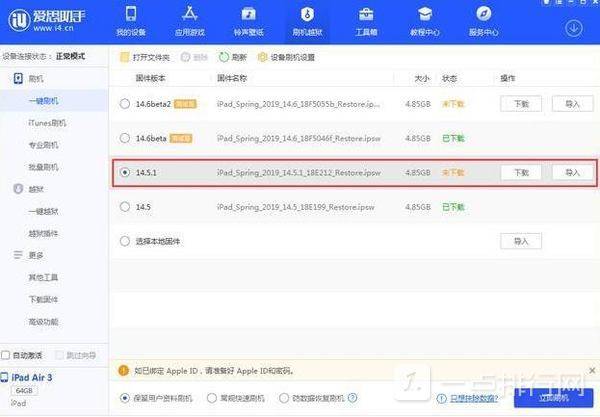
Task: Click the 越狱 sidebar icon
Action: pyautogui.click(x=18, y=189)
